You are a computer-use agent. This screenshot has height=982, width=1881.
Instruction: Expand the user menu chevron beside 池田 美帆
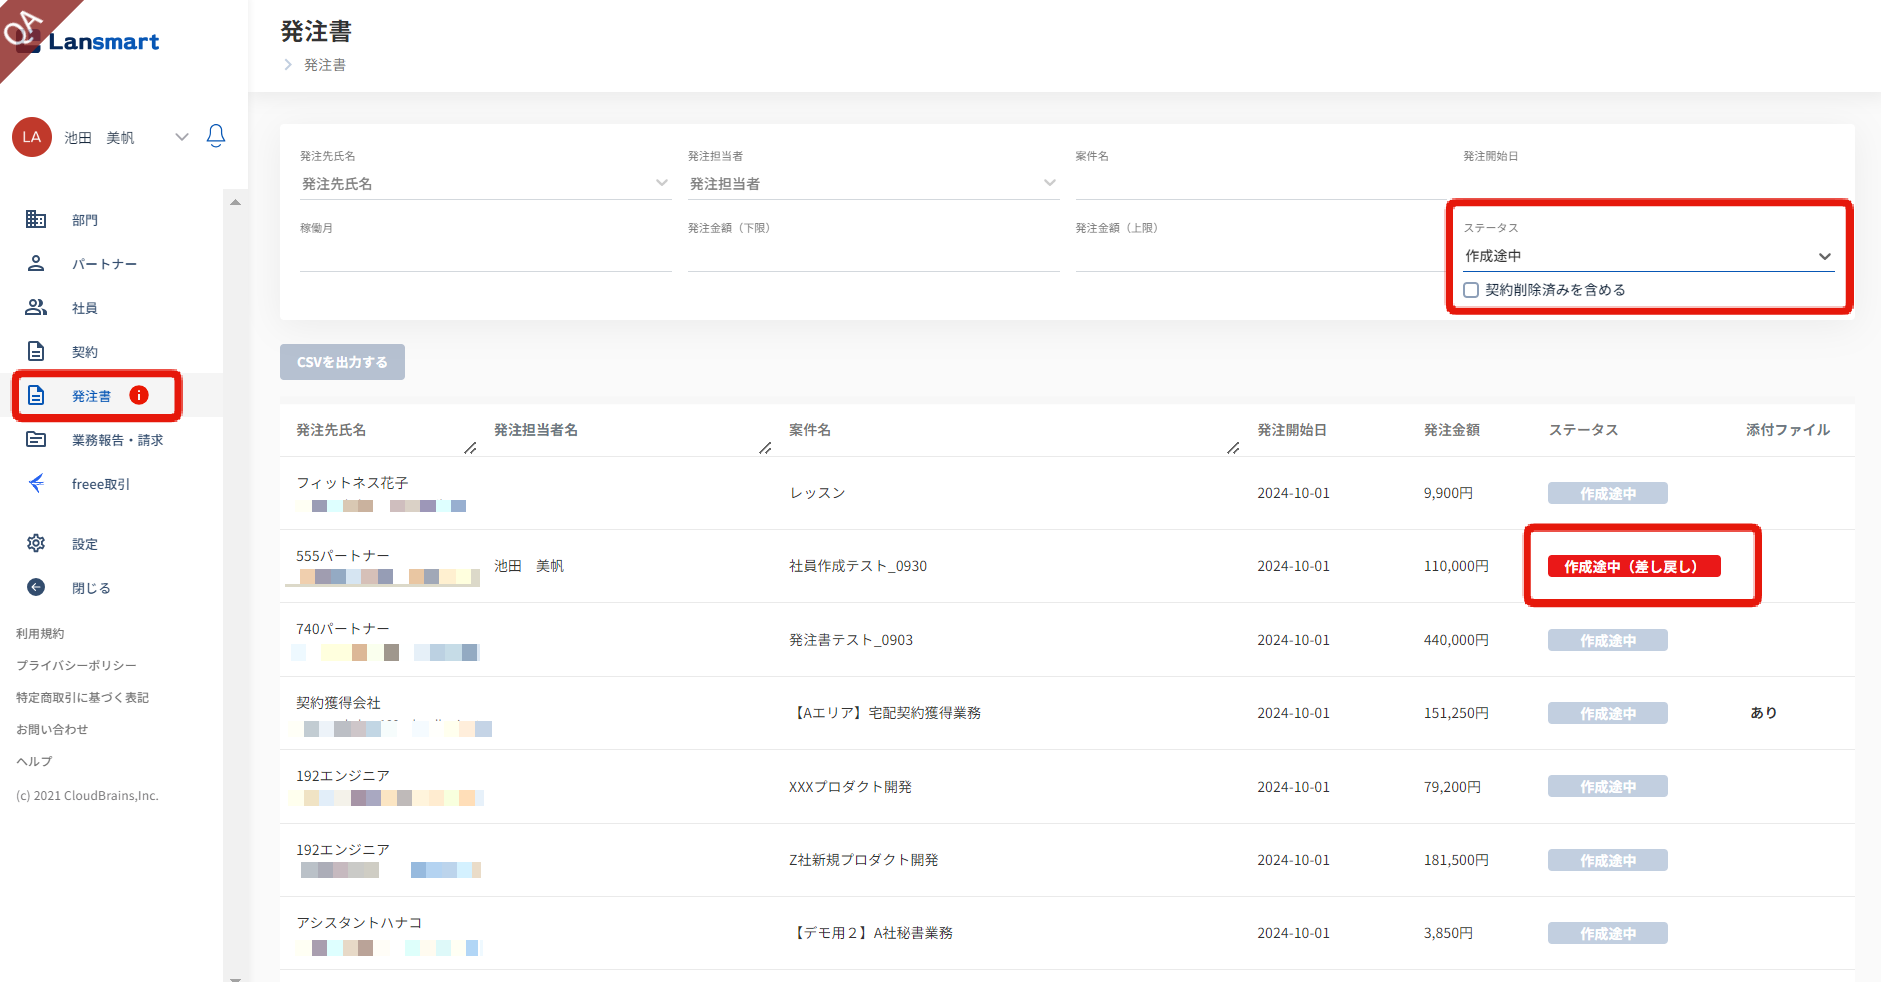pos(181,137)
